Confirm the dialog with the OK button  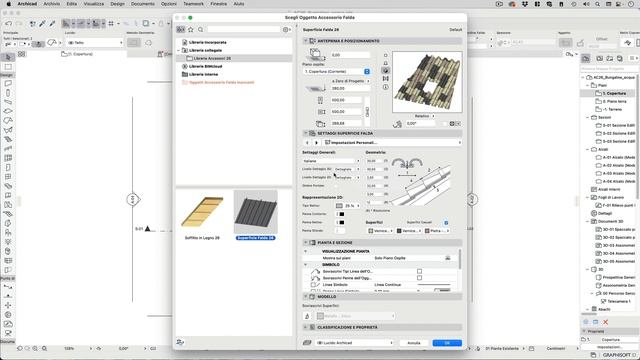(x=447, y=343)
